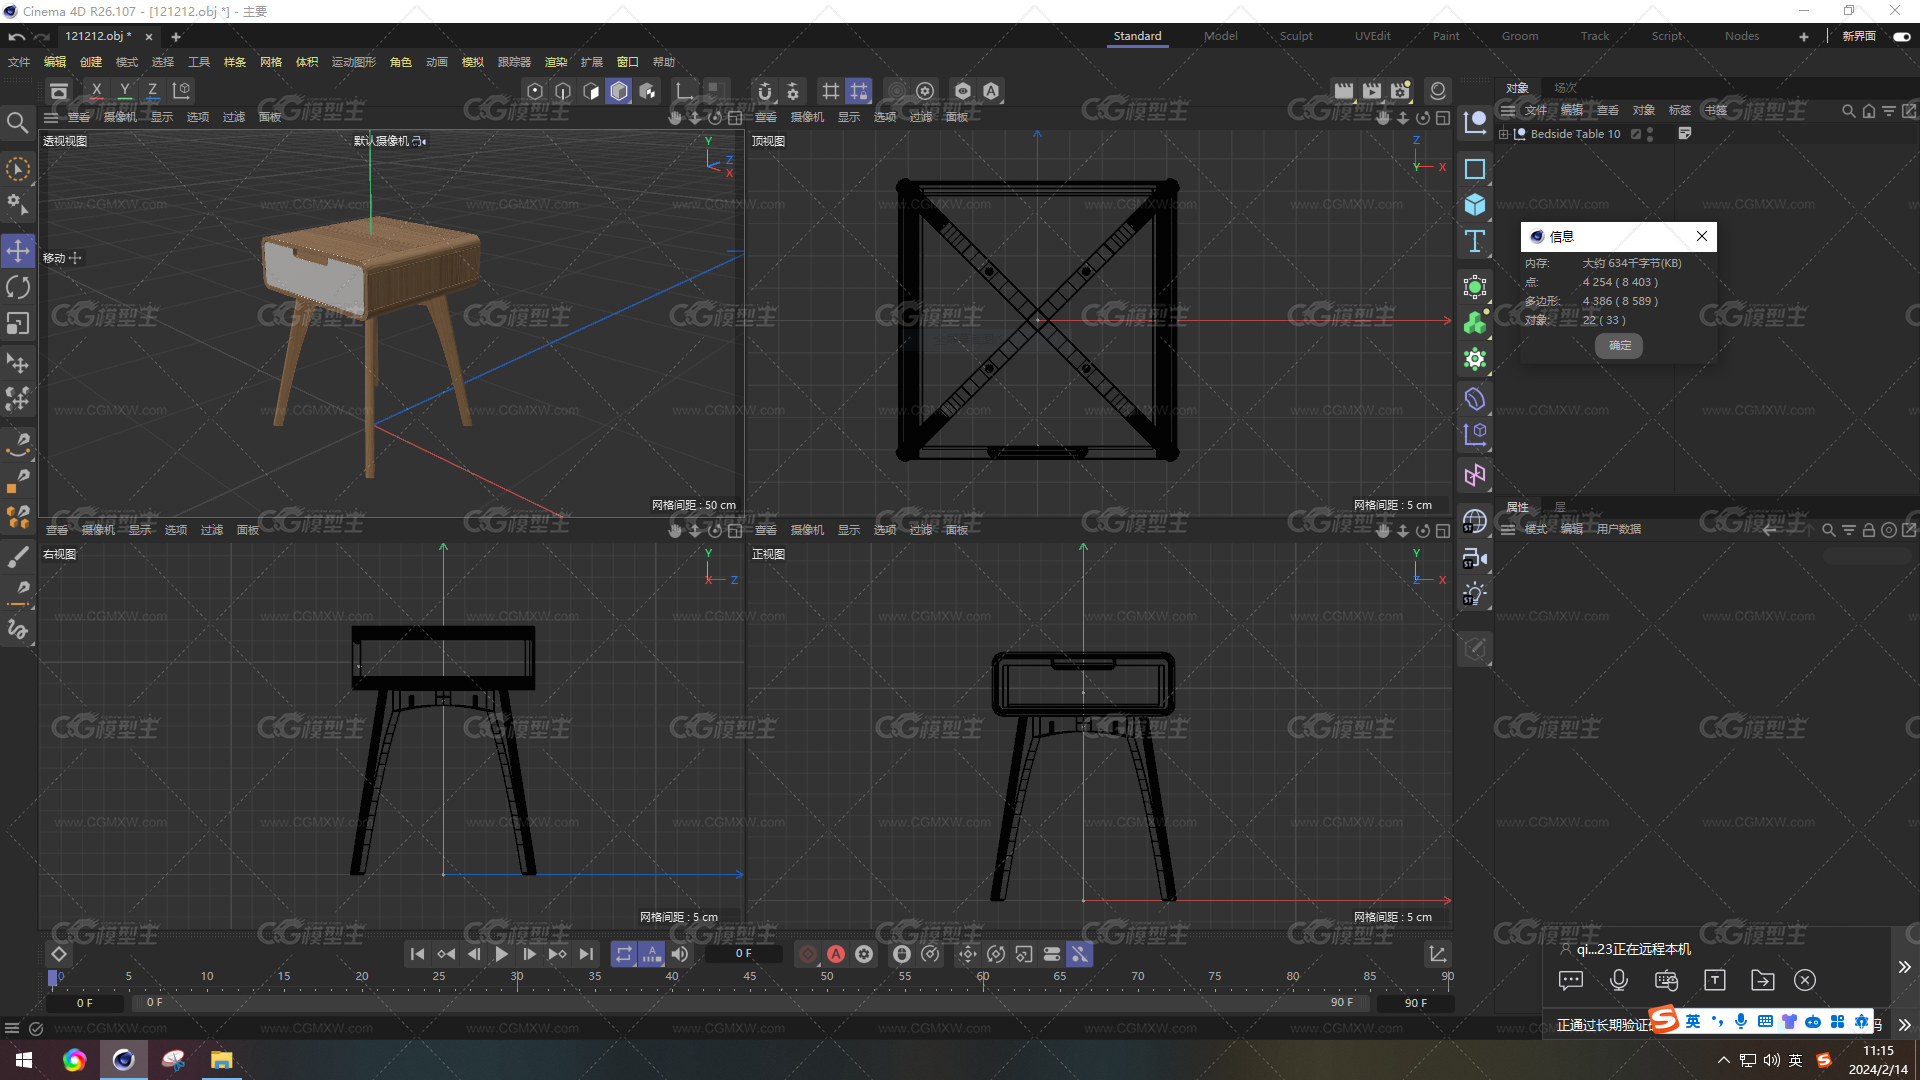Expand collapsed sidebar chevron near remote panel
Screen dimensions: 1920x1080
[x=1904, y=967]
